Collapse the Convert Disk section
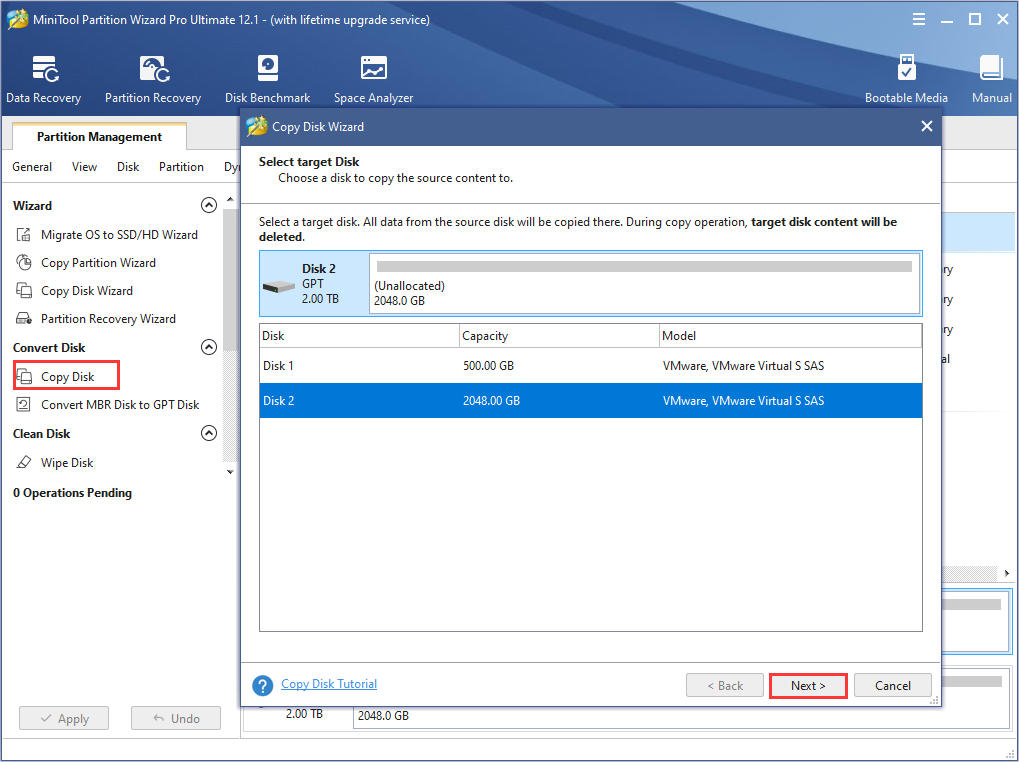Screen dimensions: 1019x762 pos(209,347)
